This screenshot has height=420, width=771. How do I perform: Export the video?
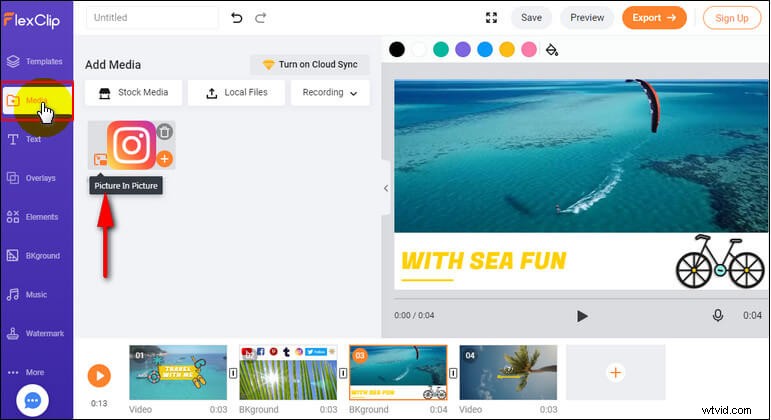pyautogui.click(x=654, y=18)
